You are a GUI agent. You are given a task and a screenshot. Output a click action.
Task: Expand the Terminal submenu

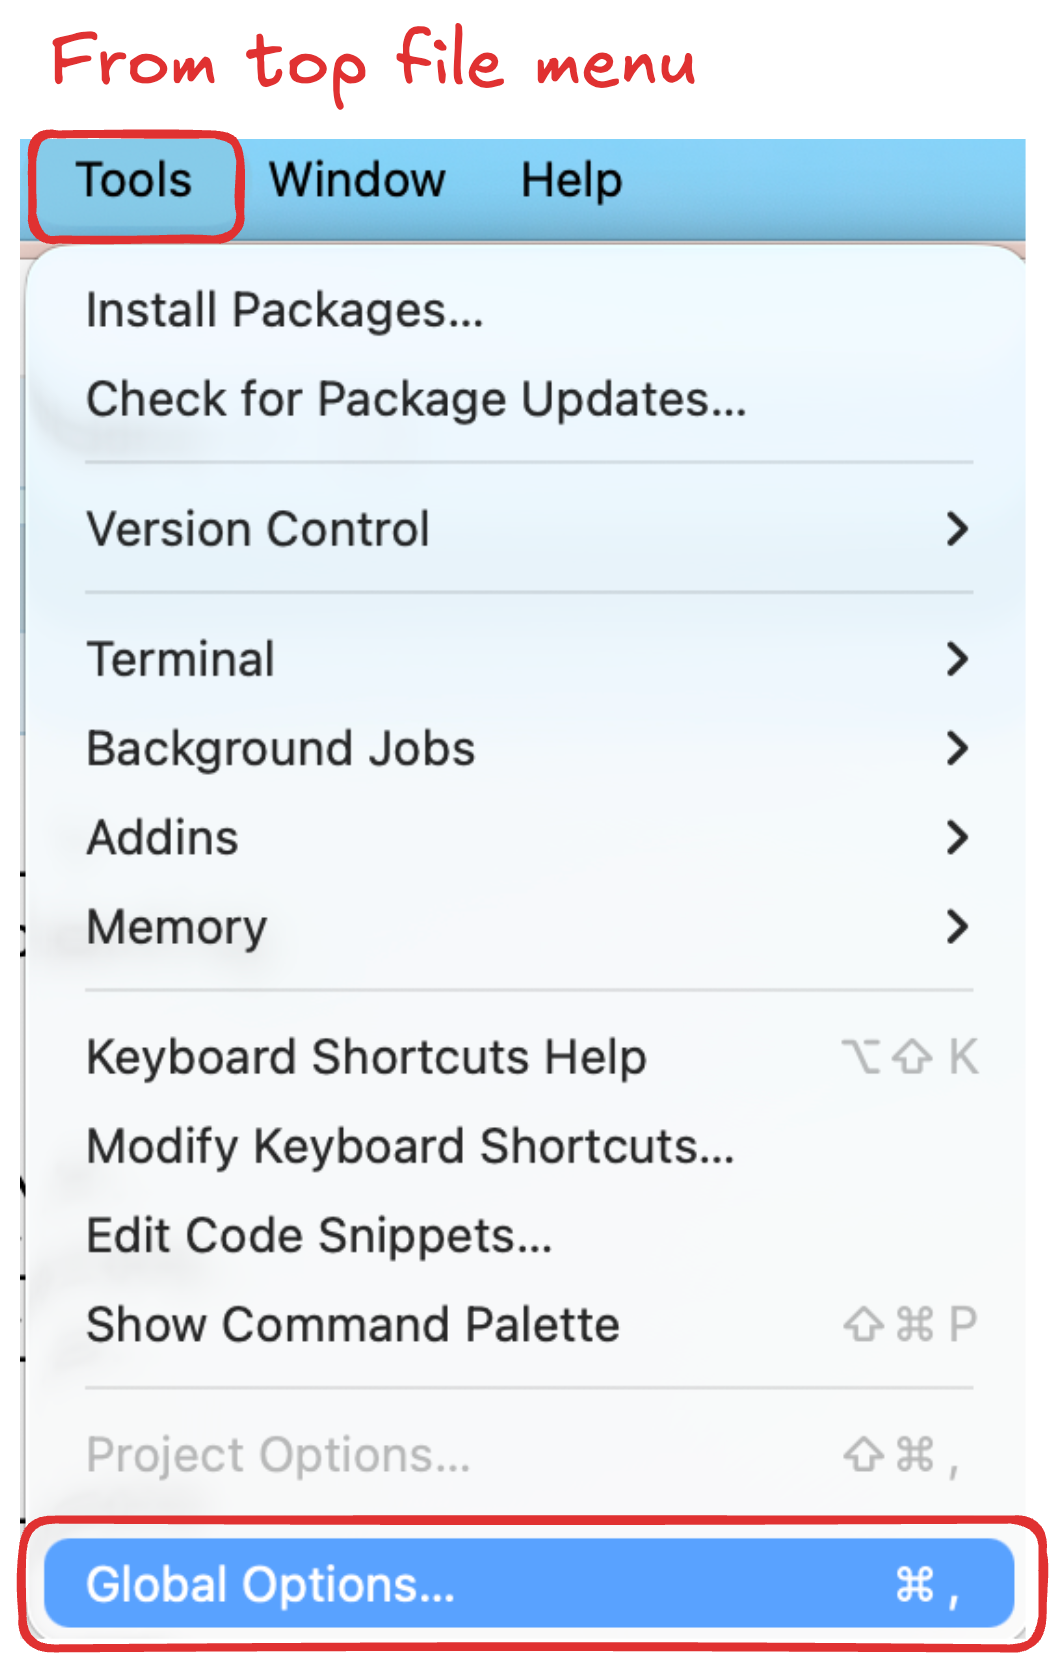180,659
